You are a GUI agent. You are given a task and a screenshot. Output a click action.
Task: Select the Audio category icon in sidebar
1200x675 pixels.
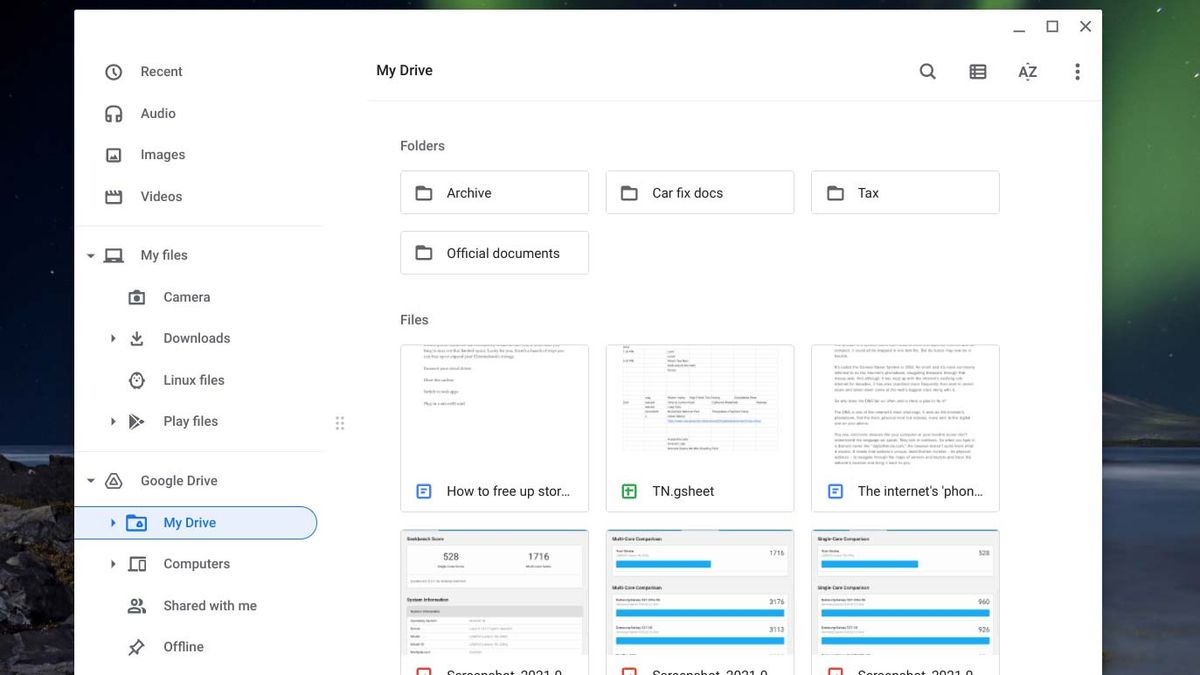click(113, 113)
